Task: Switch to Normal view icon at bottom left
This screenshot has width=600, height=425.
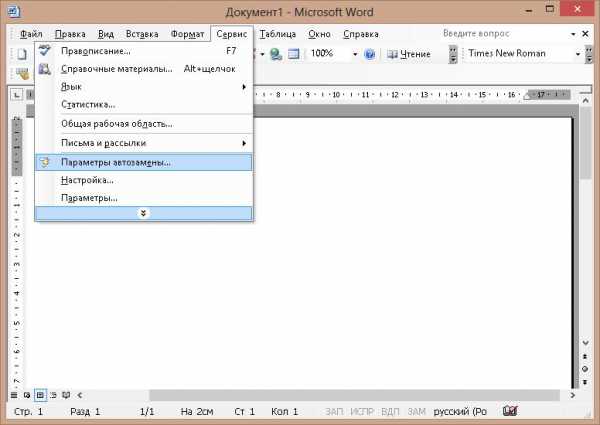Action: pyautogui.click(x=14, y=395)
